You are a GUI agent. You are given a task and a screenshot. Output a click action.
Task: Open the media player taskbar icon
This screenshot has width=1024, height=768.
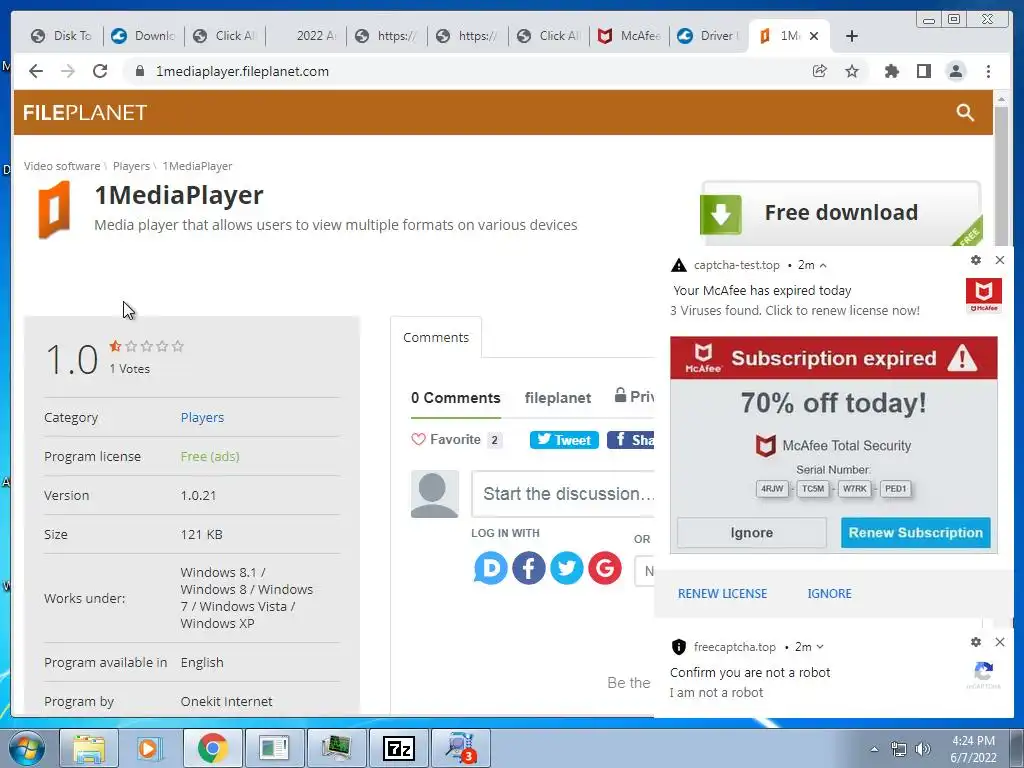click(150, 748)
